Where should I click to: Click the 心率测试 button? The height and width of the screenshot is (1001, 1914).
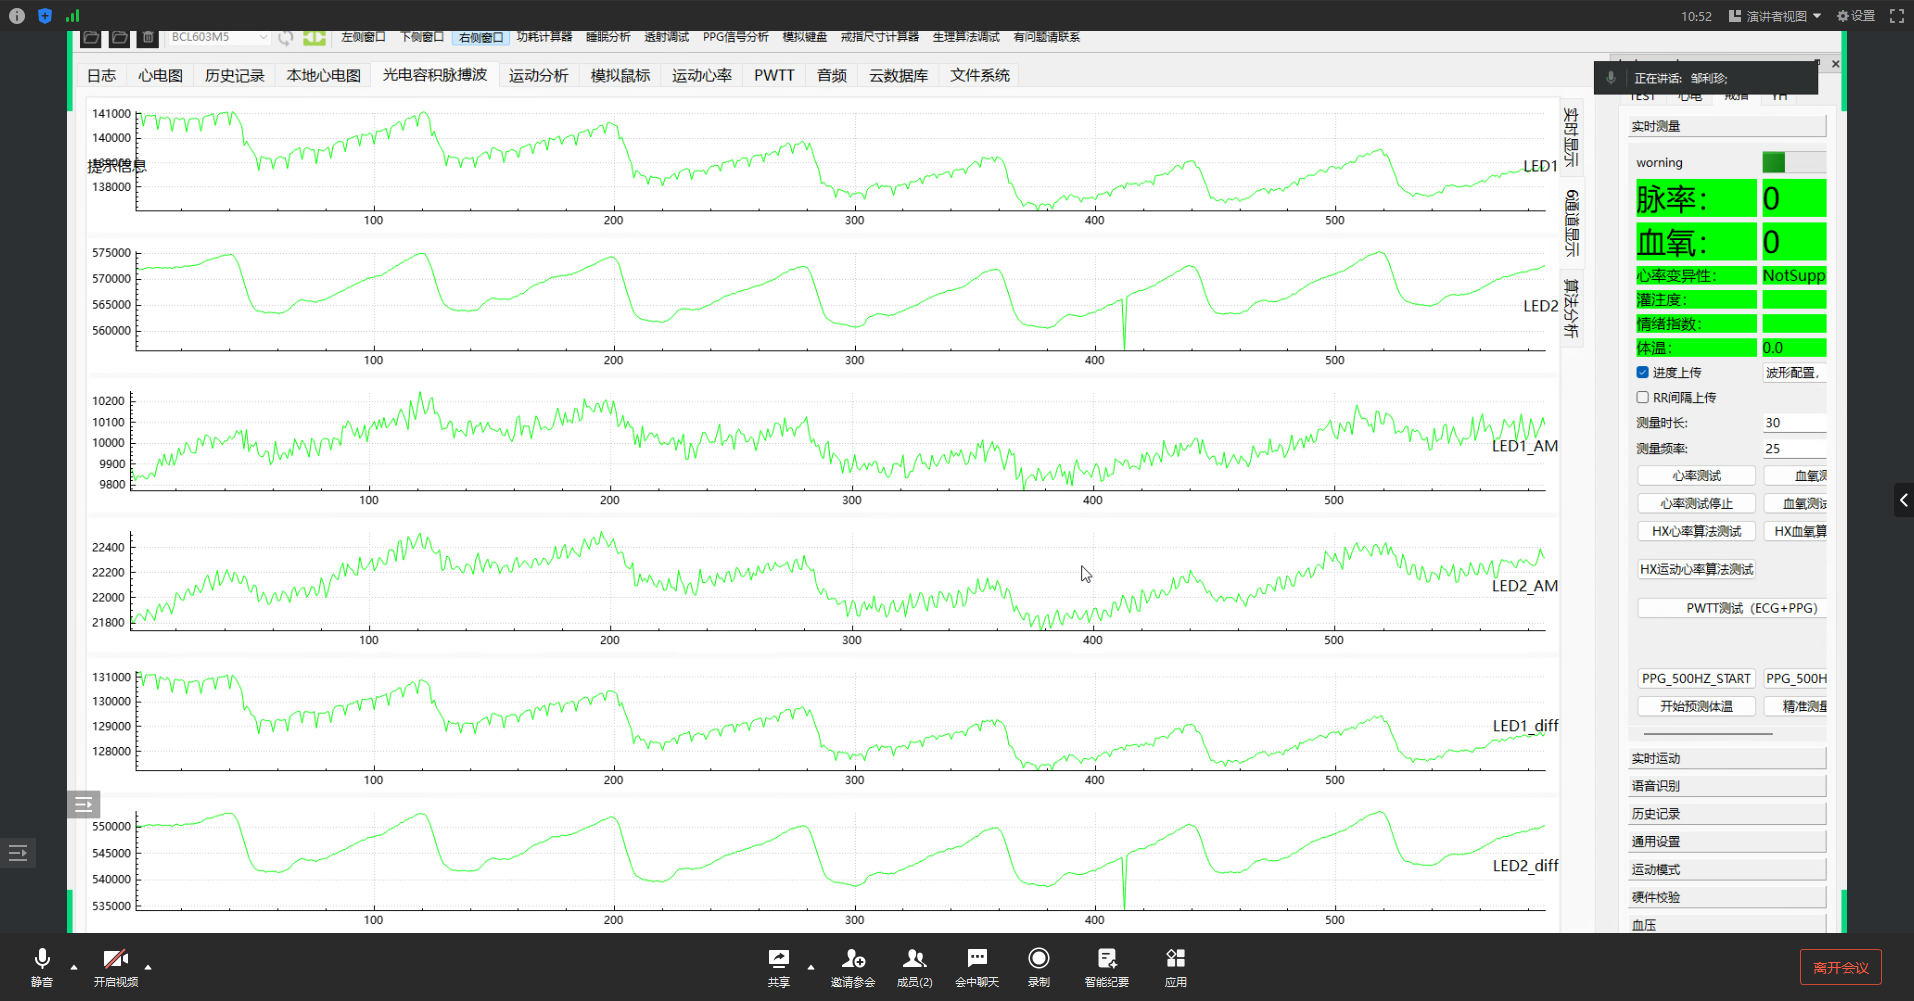point(1696,476)
